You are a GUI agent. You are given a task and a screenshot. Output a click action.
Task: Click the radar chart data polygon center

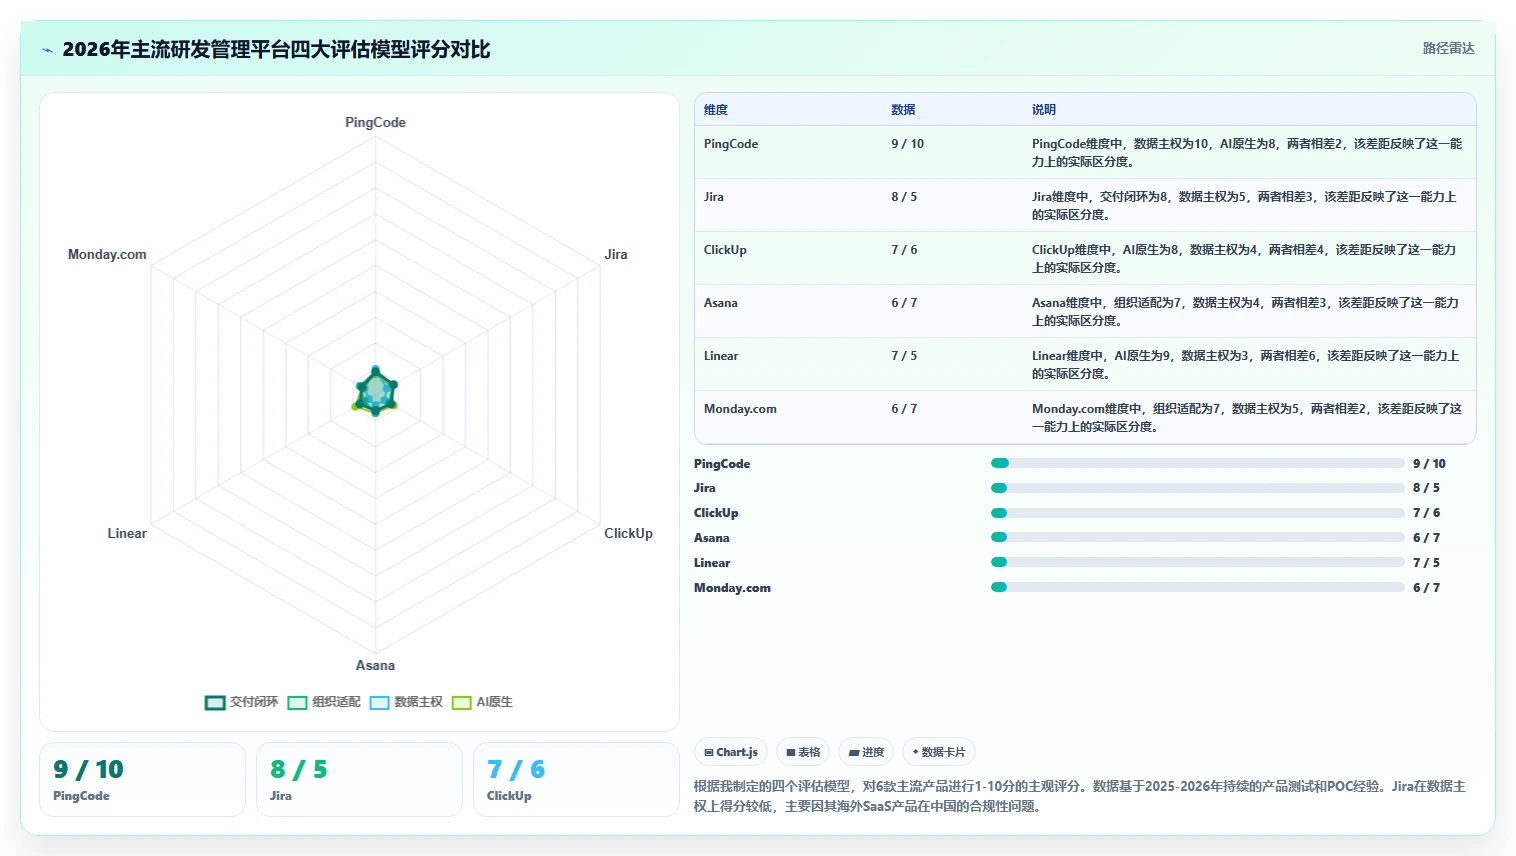point(375,392)
